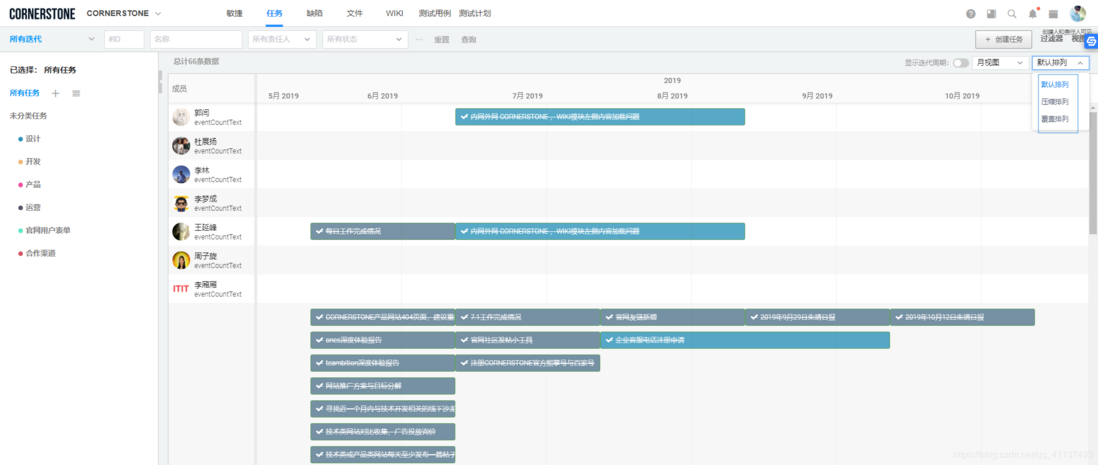Open the calendar icon in header
This screenshot has width=1098, height=465.
1053,14
